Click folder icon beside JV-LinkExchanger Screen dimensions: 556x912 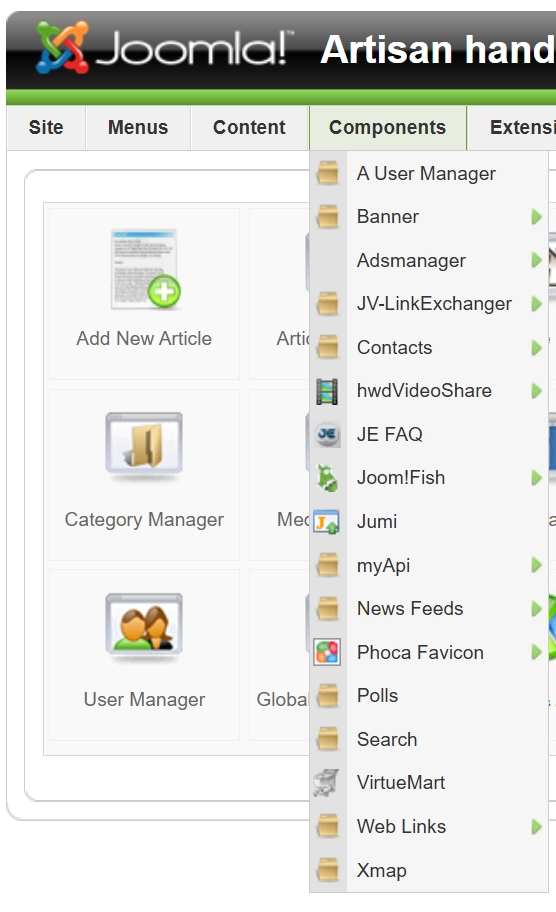click(x=328, y=304)
